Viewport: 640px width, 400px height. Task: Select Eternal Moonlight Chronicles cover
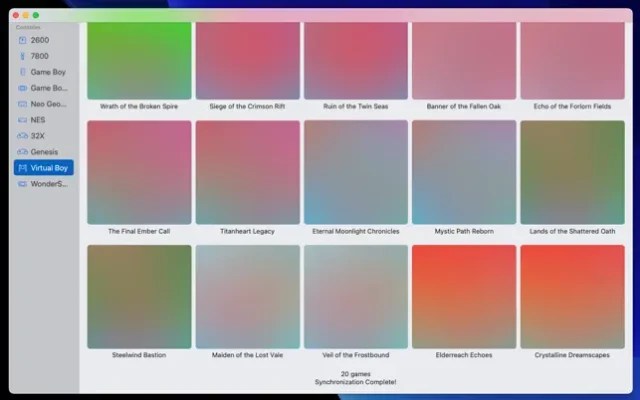click(356, 172)
